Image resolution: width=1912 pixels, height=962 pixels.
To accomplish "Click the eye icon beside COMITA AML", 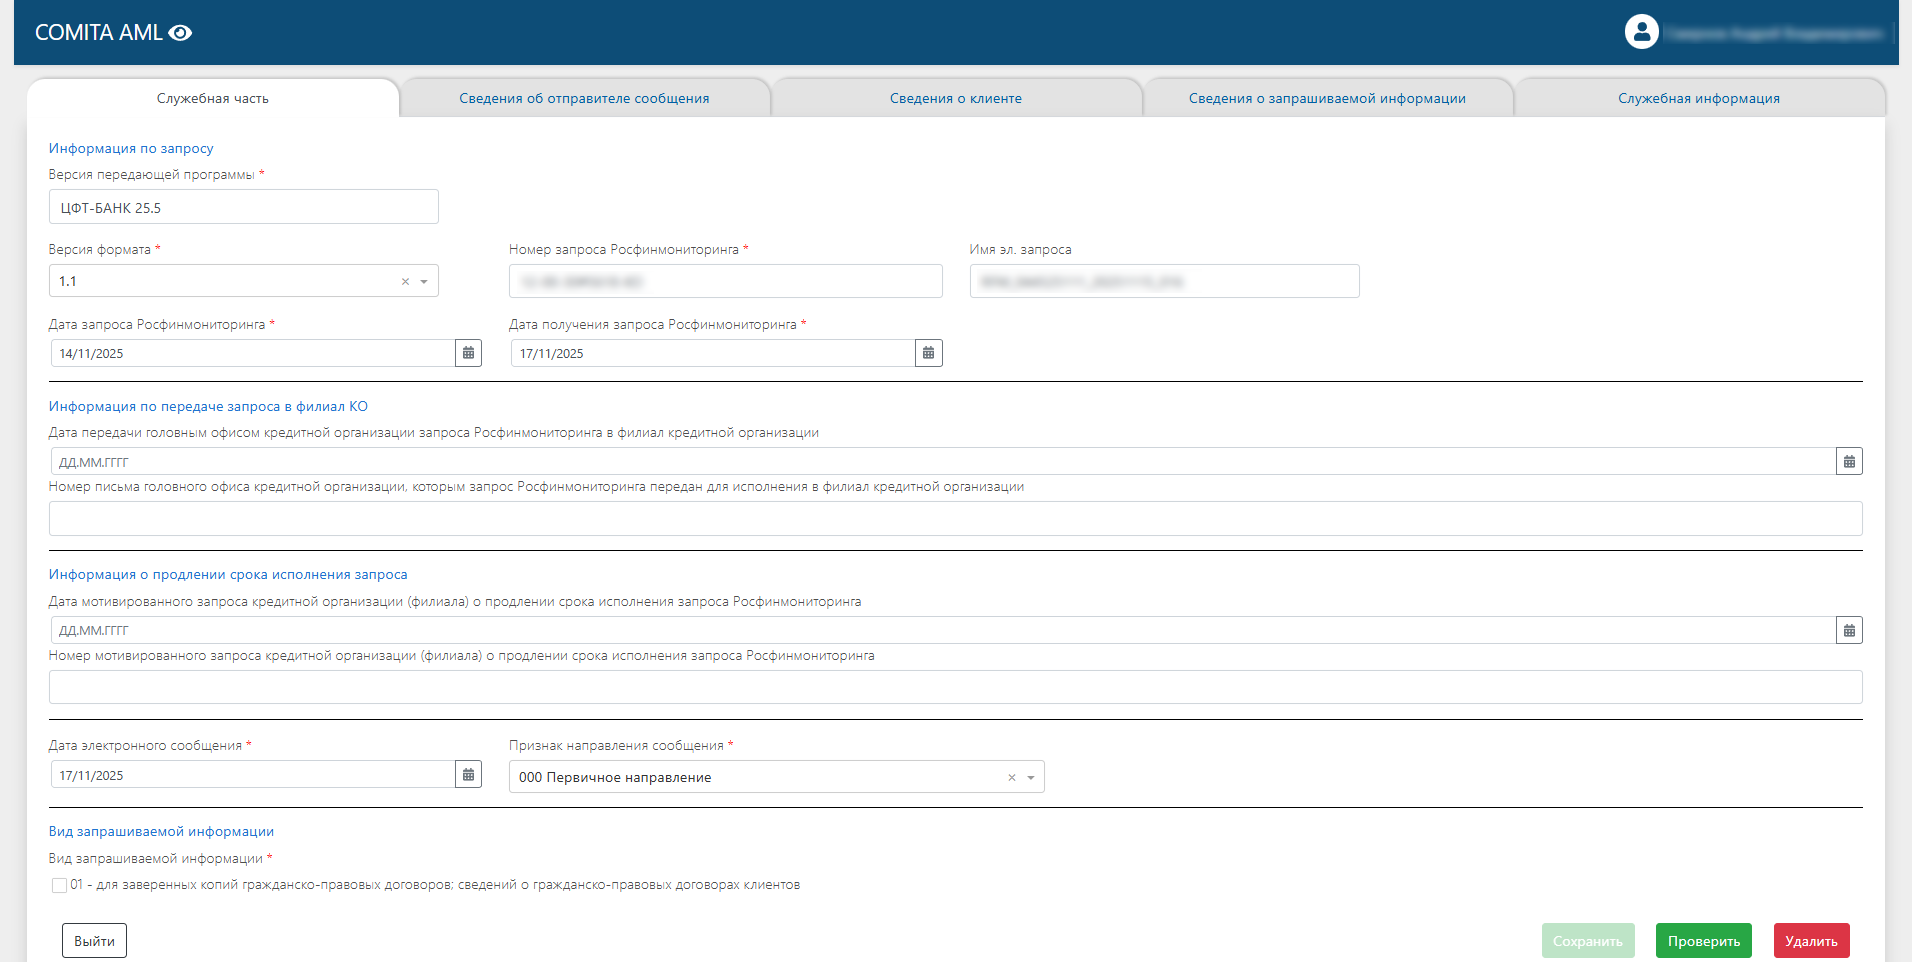I will 180,33.
